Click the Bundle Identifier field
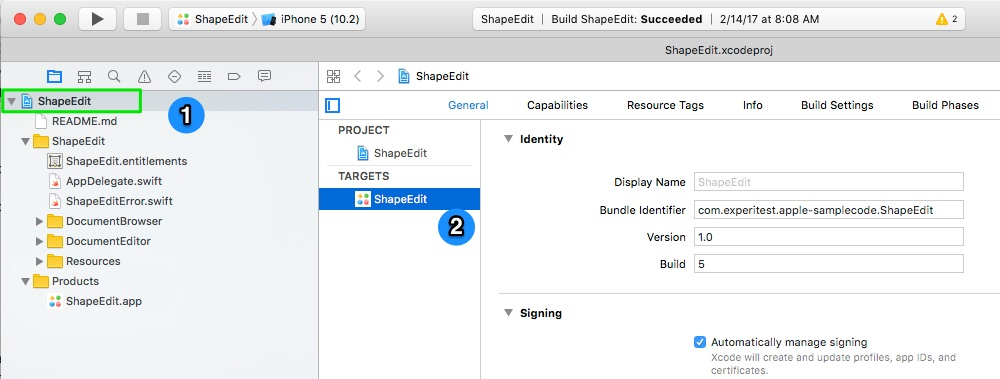The image size is (1000, 379). pos(828,209)
